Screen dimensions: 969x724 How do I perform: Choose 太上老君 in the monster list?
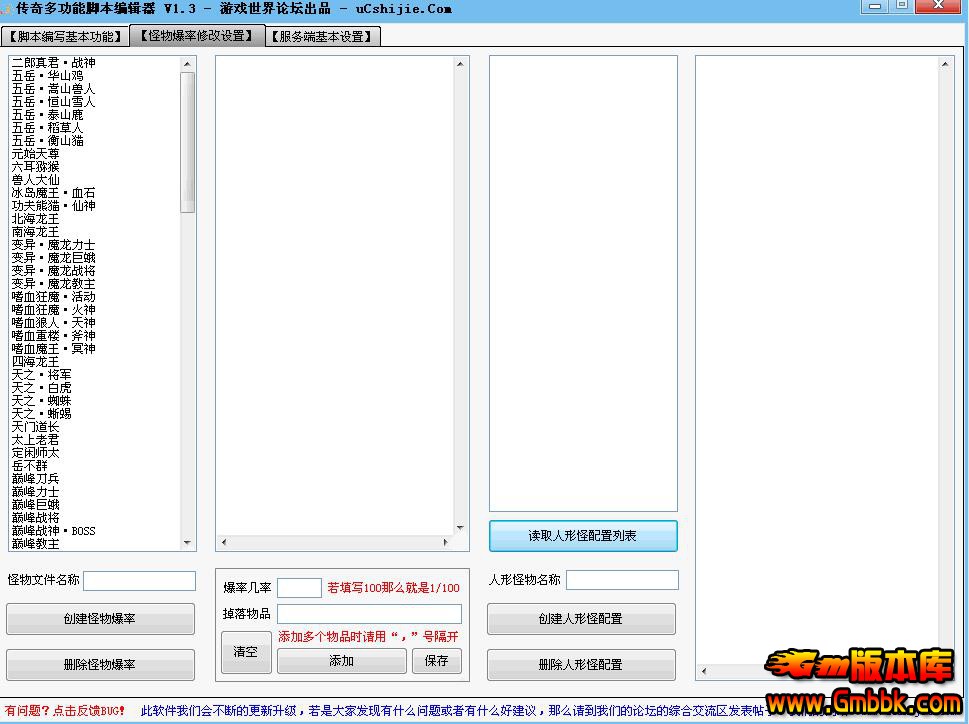[x=36, y=440]
